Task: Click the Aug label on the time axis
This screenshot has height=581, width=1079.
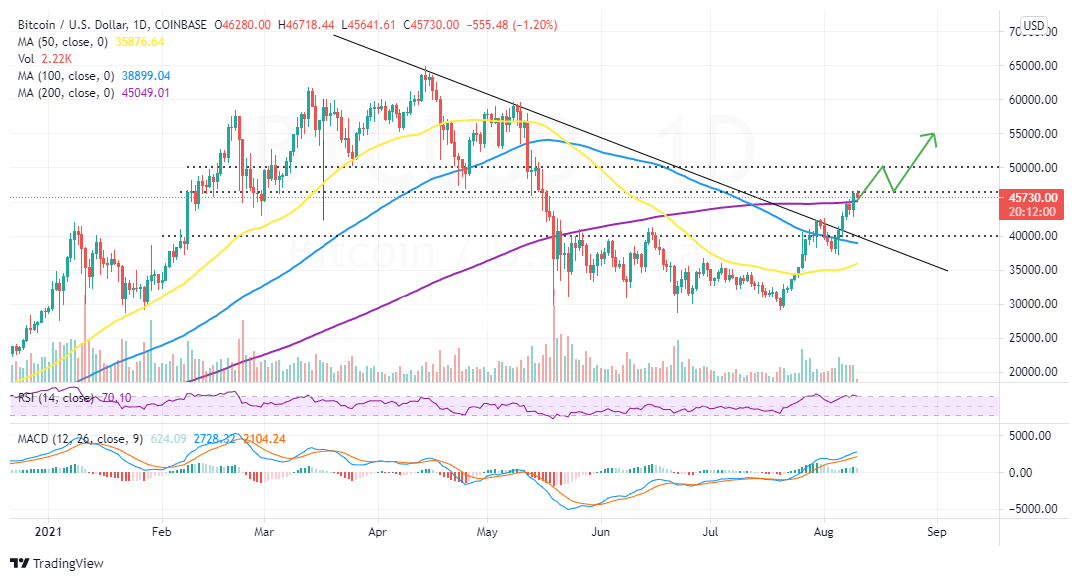Action: [822, 533]
